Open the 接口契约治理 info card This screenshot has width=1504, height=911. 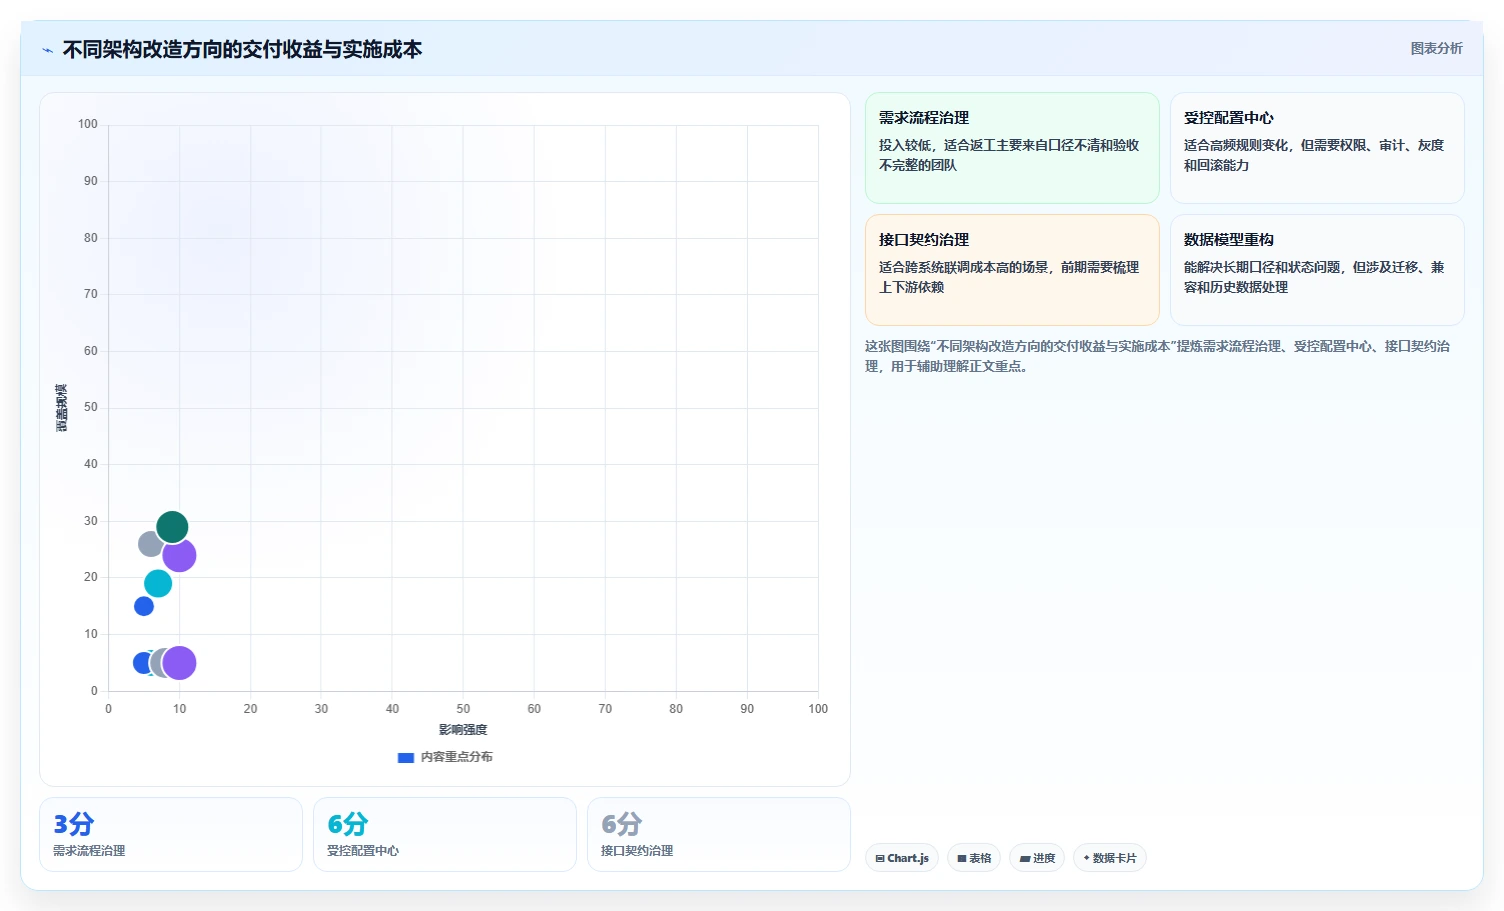tap(1012, 270)
